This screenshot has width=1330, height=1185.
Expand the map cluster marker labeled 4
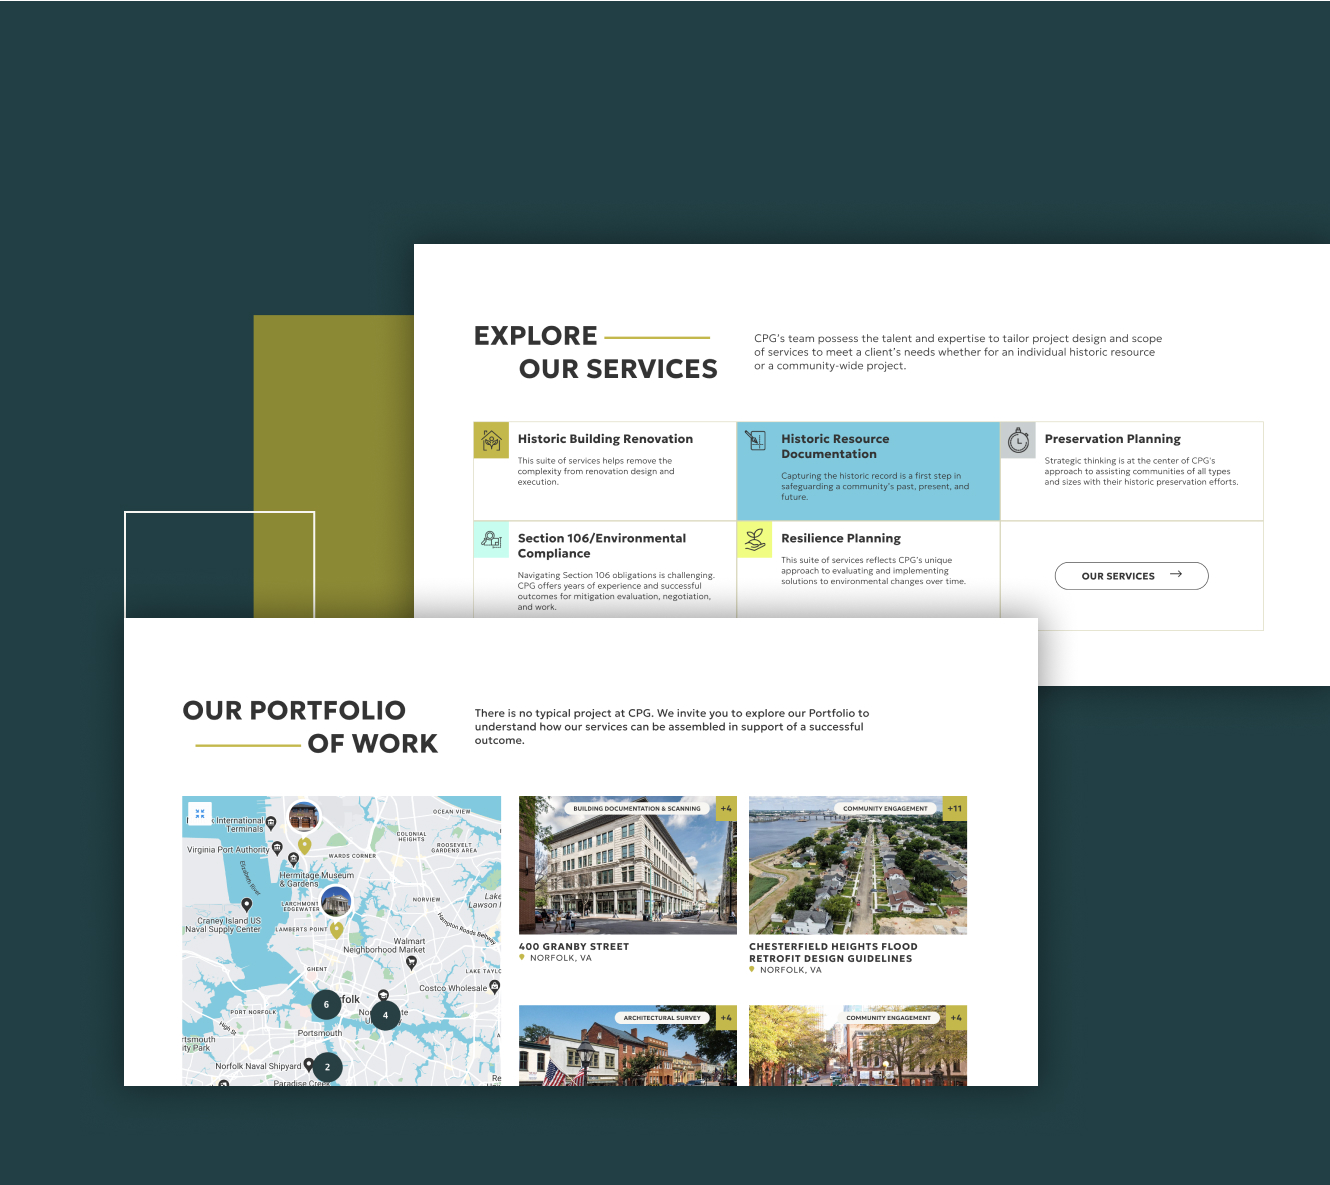point(385,1015)
